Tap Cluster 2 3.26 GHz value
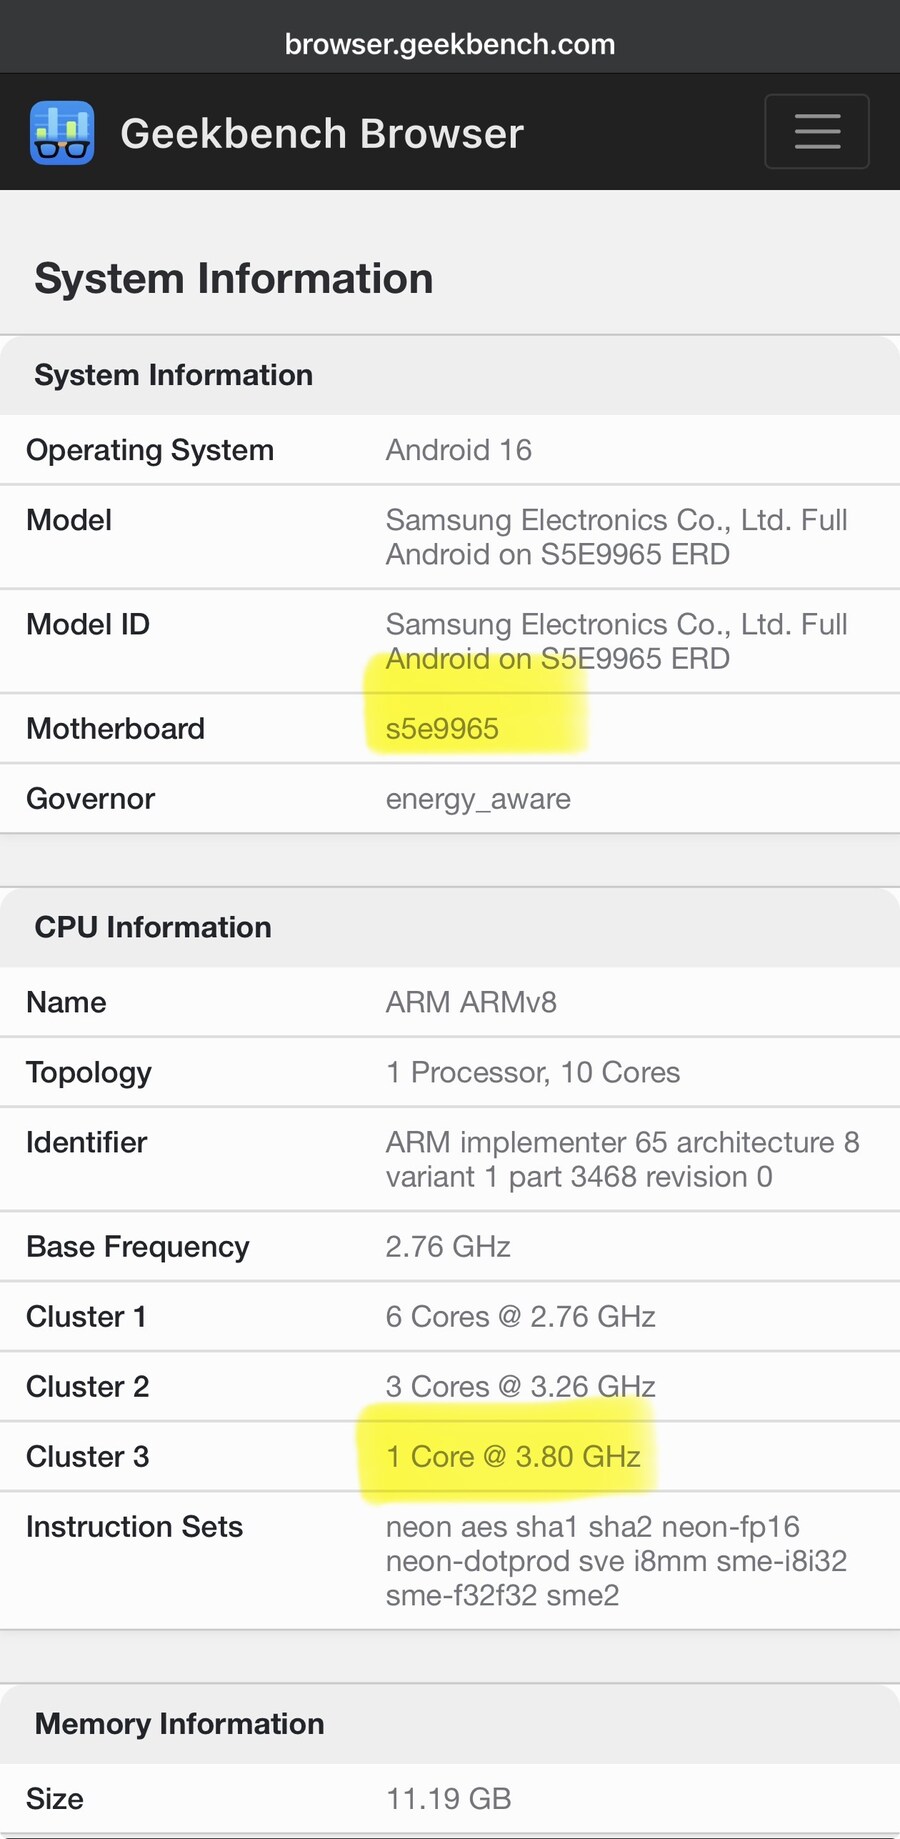Viewport: 900px width, 1839px height. pos(520,1386)
